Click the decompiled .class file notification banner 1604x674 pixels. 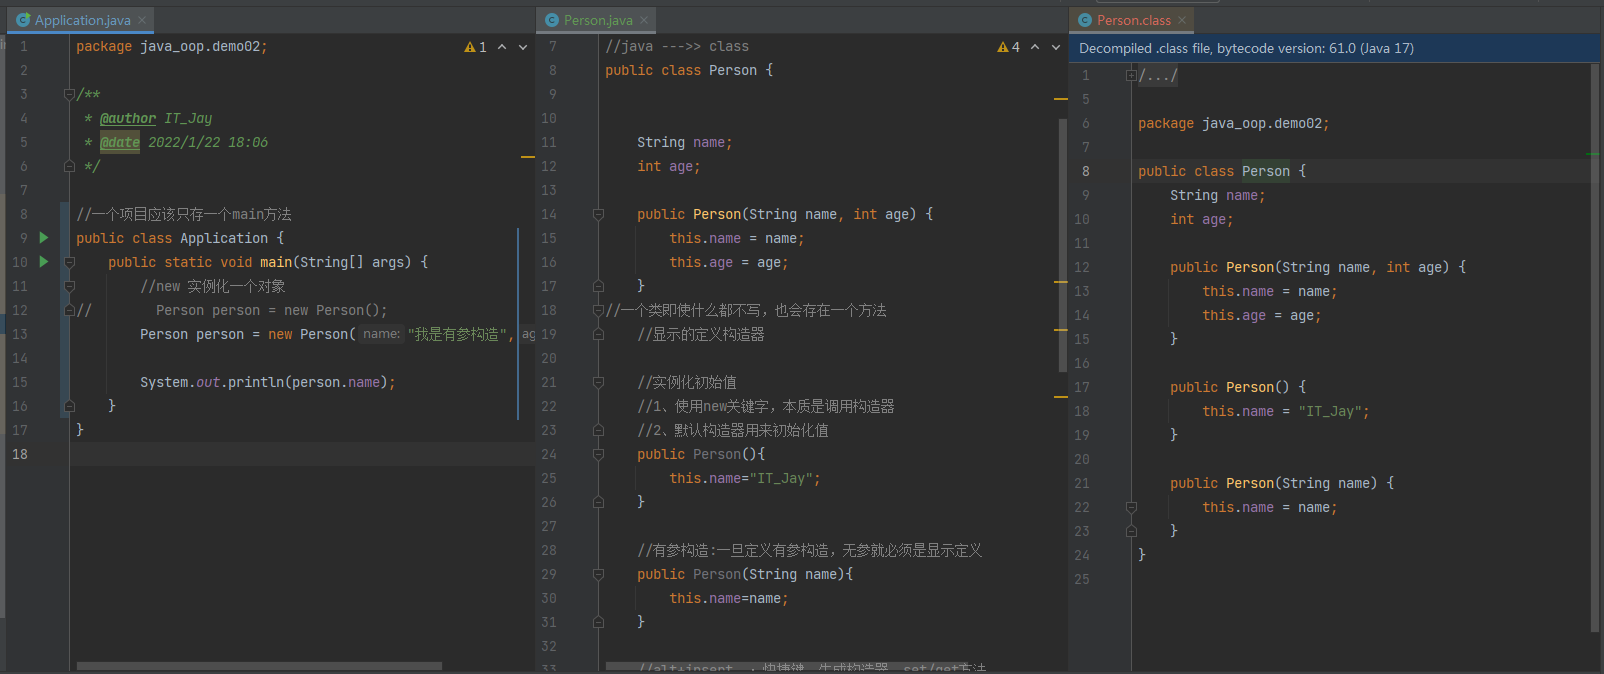tap(1336, 48)
